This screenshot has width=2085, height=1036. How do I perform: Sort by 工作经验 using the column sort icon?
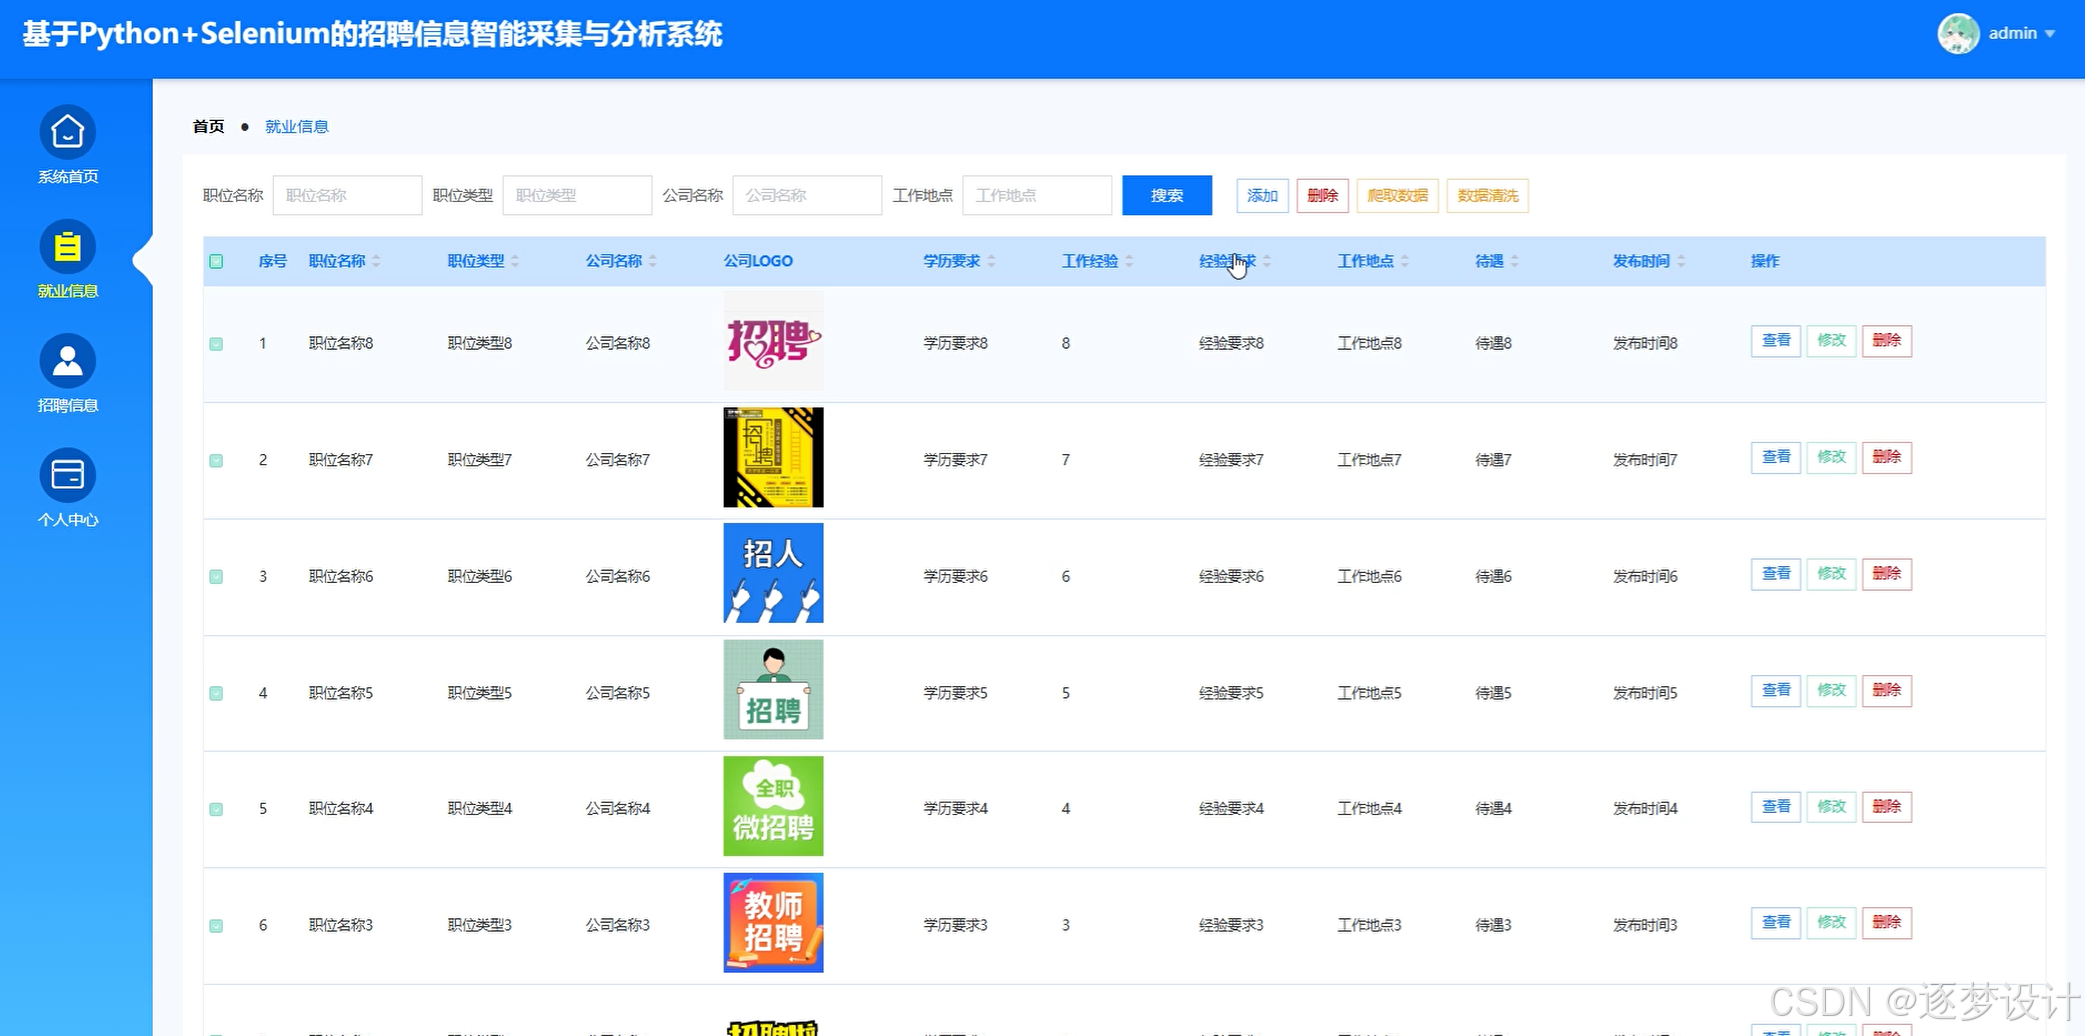coord(1131,260)
